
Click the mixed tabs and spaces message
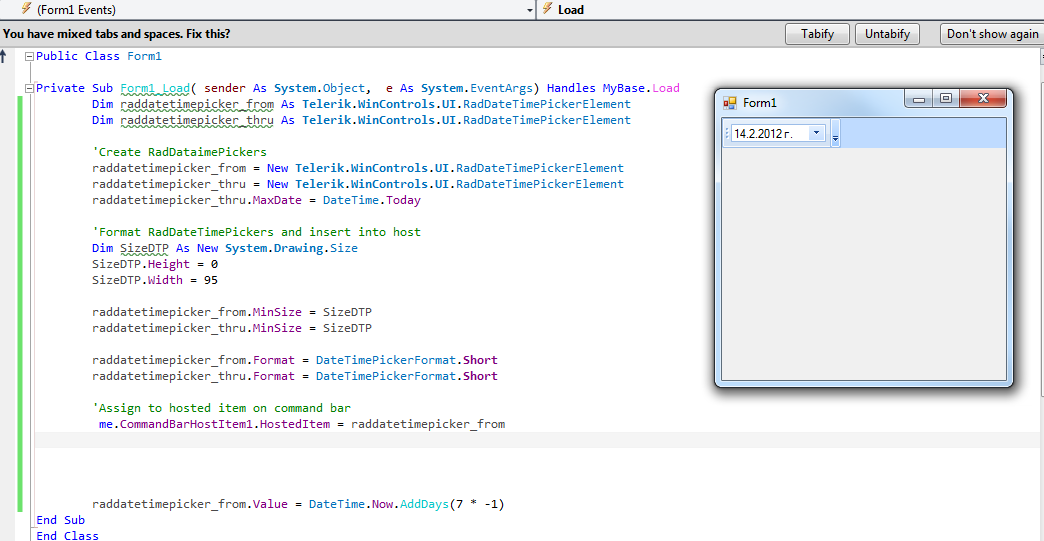[117, 34]
